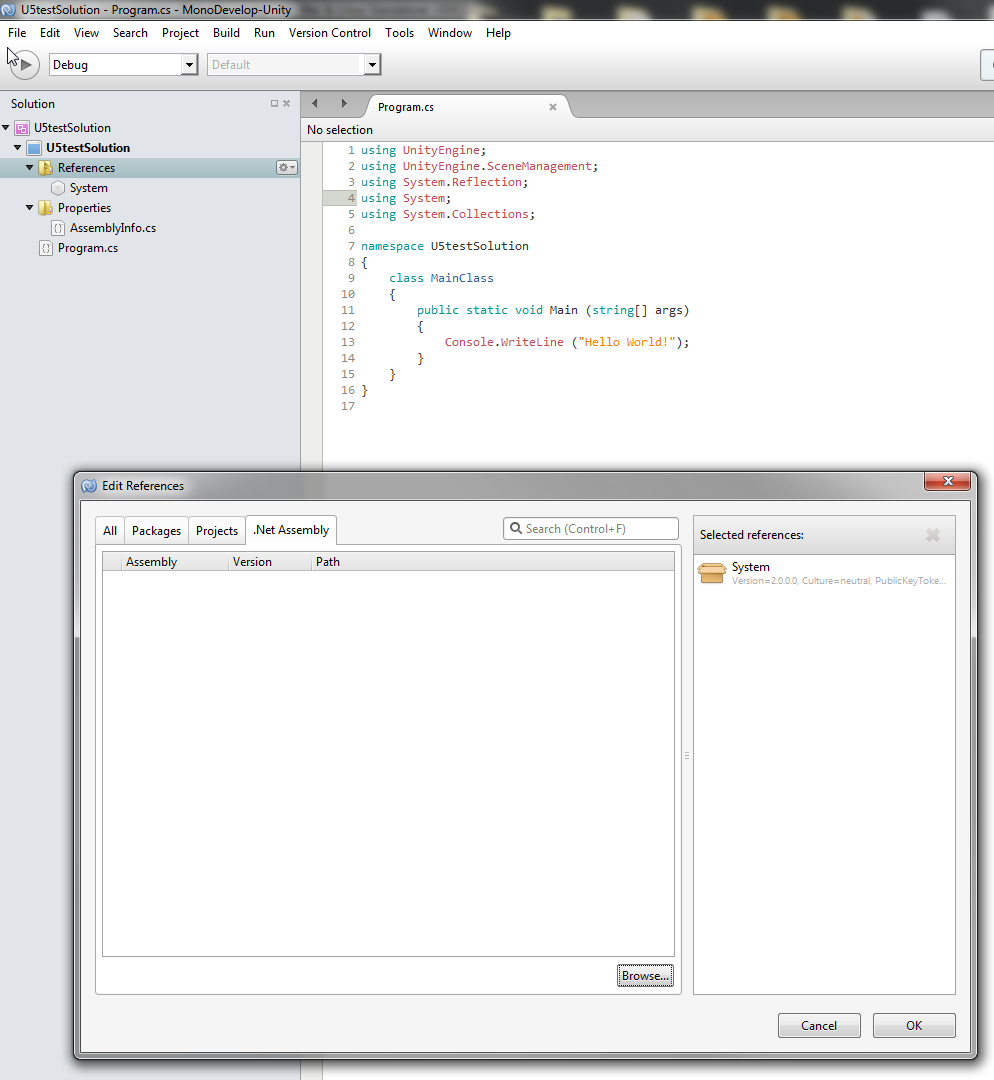Click the System package icon under Selected references
This screenshot has width=994, height=1080.
[x=711, y=572]
